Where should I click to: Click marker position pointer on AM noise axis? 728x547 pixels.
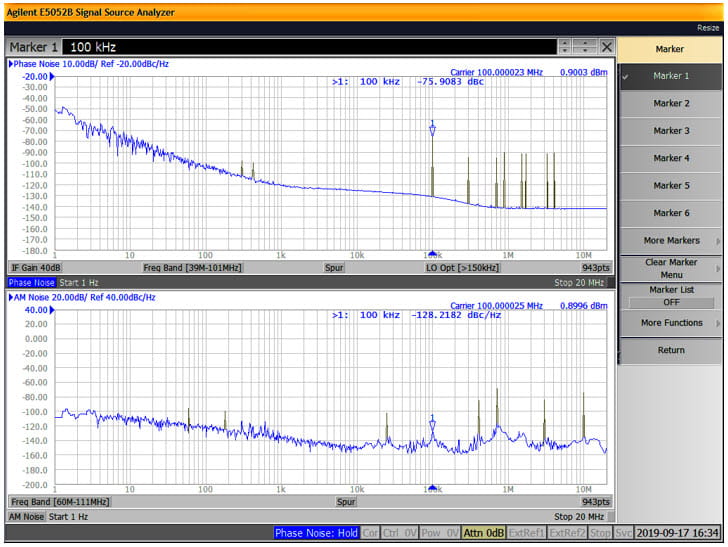[432, 488]
